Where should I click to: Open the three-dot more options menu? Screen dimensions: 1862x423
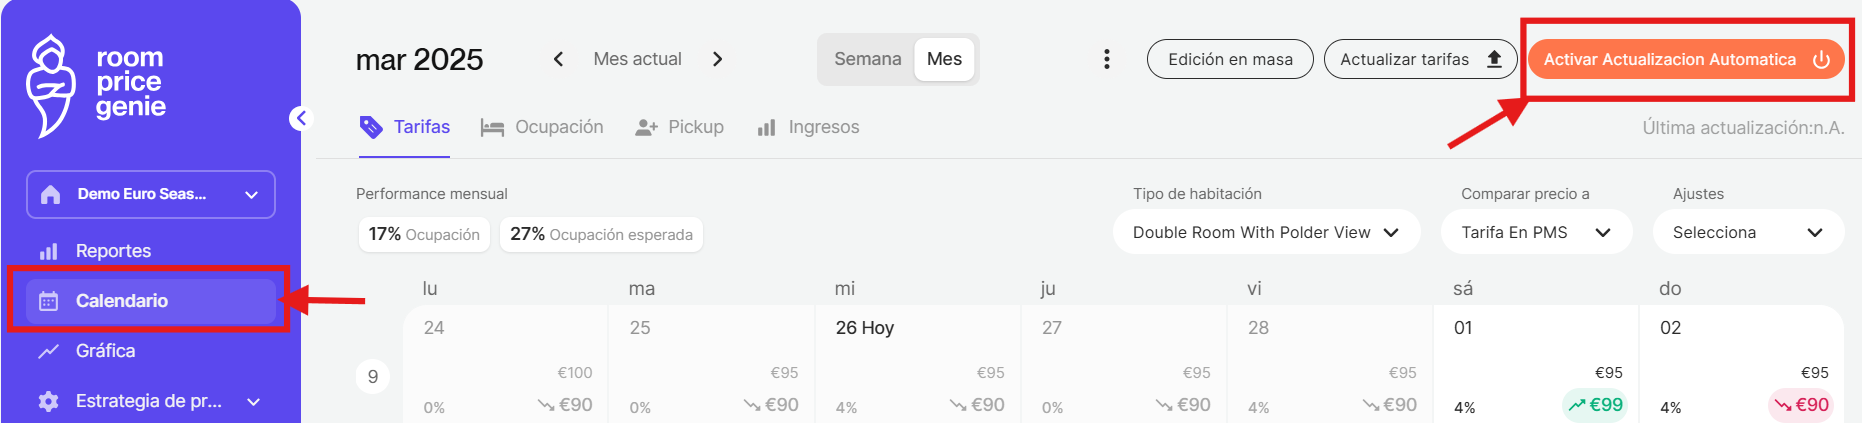point(1106,59)
